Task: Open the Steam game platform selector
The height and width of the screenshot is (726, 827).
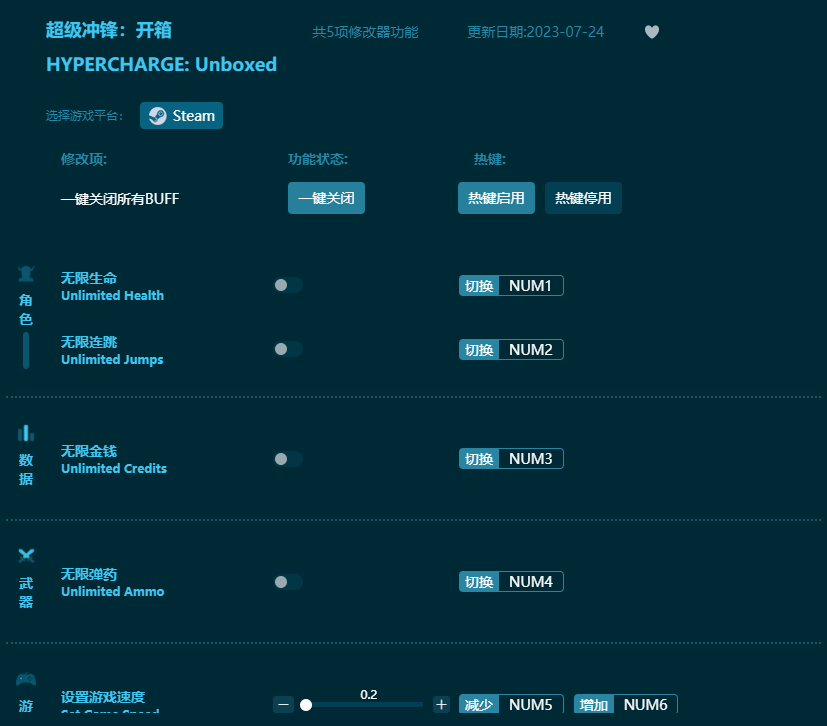Action: click(181, 115)
